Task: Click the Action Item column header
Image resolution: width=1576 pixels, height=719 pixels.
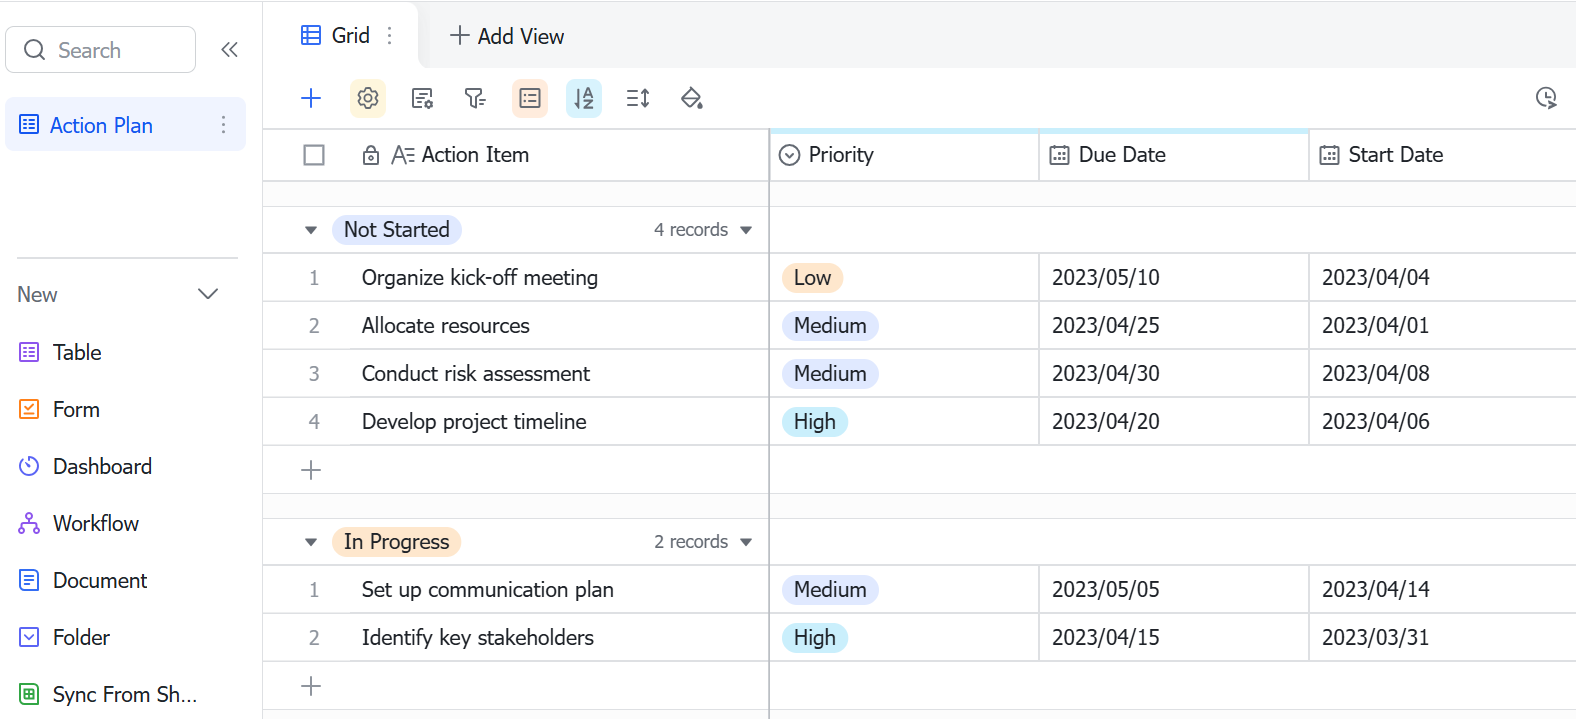Action: 516,155
